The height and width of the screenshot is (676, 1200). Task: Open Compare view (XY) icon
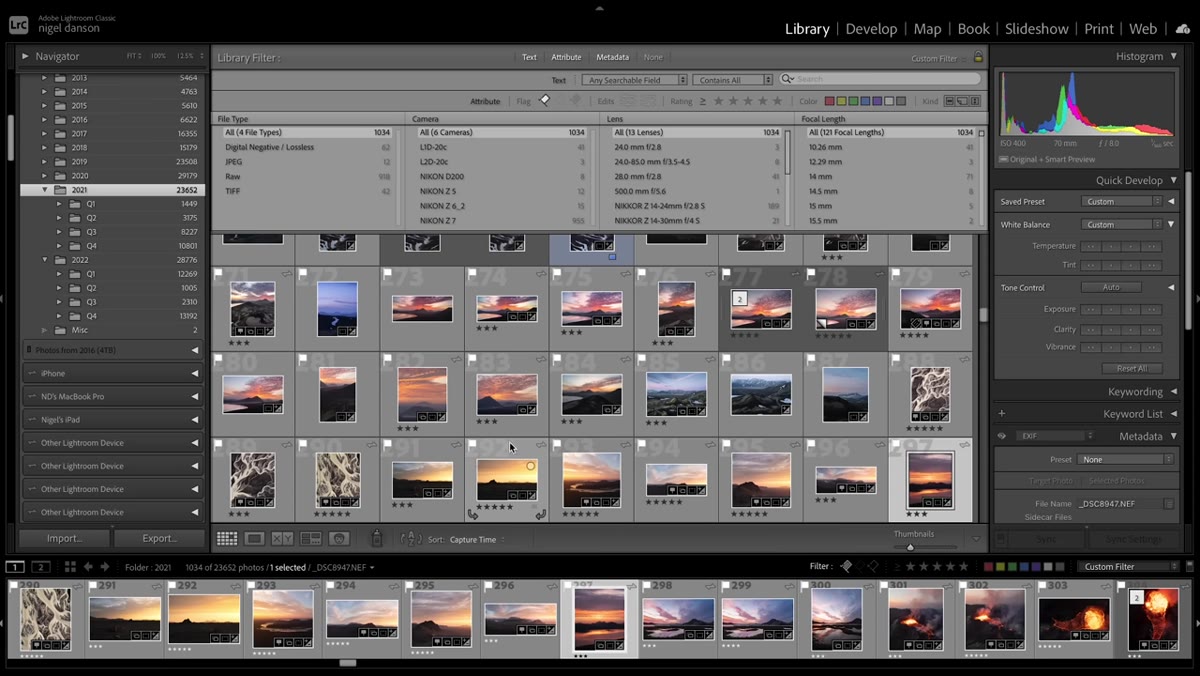283,539
